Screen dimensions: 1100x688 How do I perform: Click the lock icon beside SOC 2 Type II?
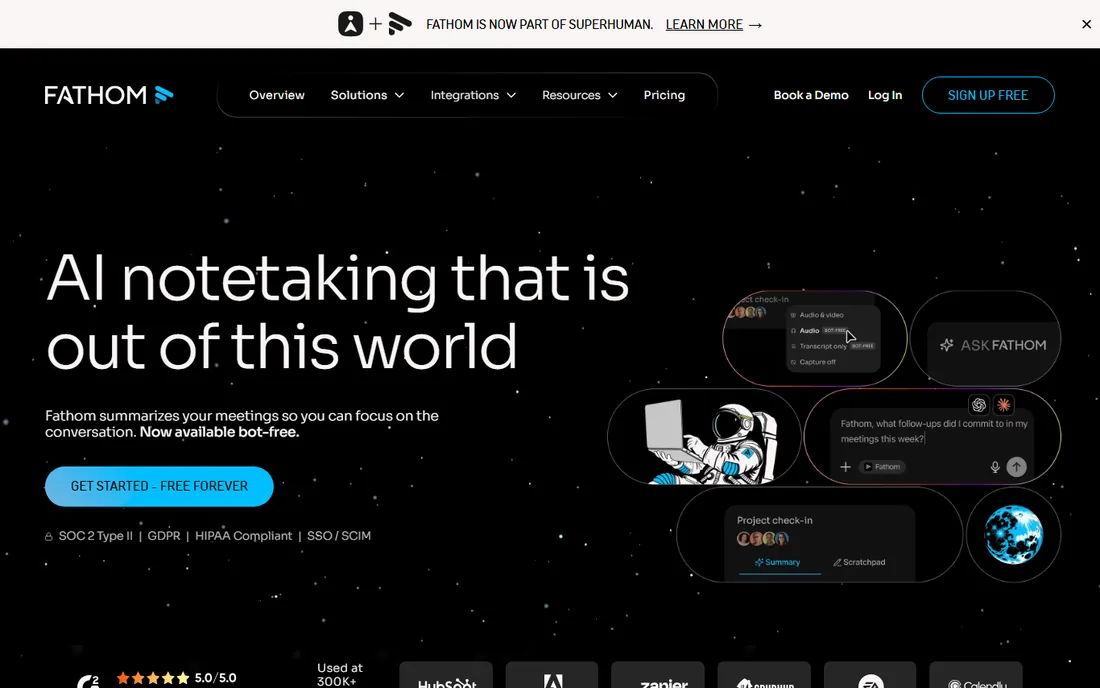point(48,537)
